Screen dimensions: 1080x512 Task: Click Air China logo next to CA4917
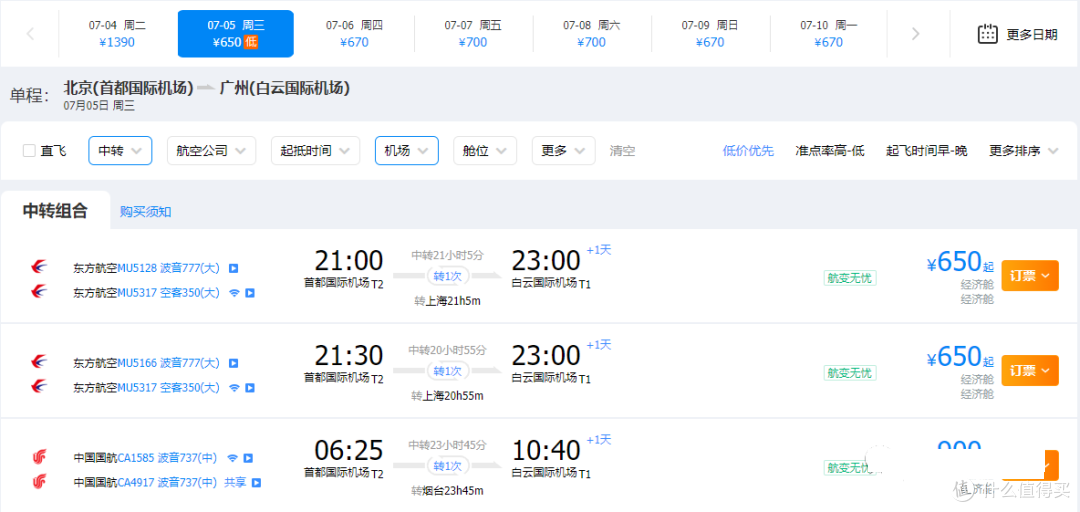[x=39, y=482]
